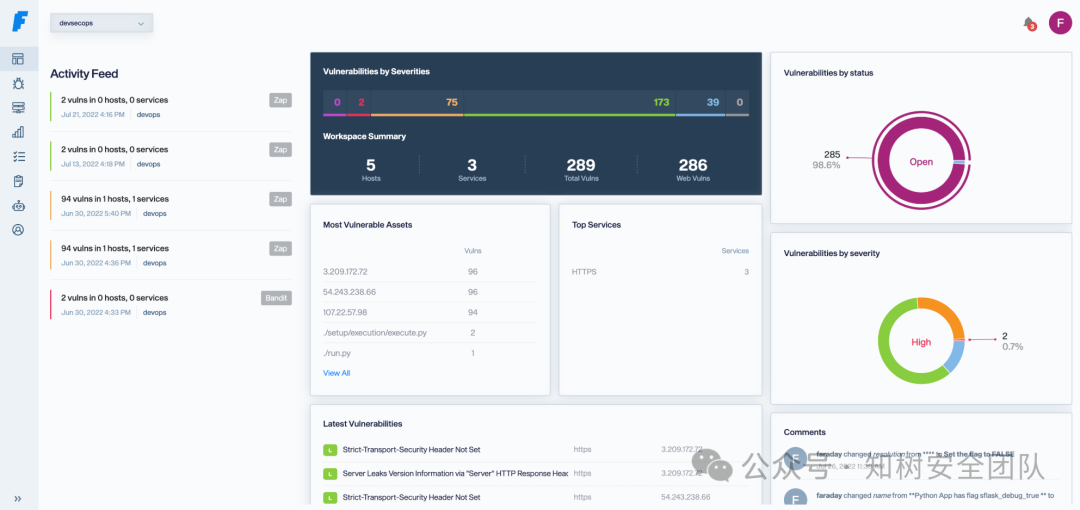Screen dimensions: 1080x510
Task: Click Zap tag on Jun 30 4:36 PM activity
Action: (280, 248)
